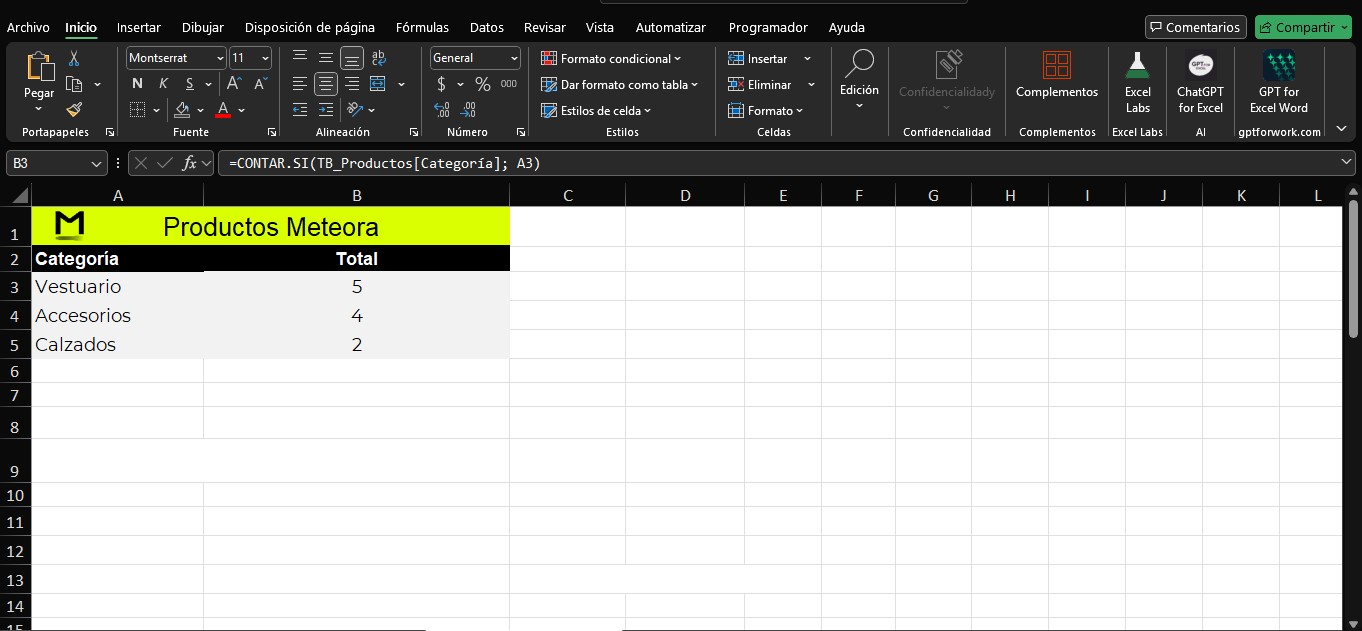Open the Datos ribbon tab

pyautogui.click(x=487, y=28)
